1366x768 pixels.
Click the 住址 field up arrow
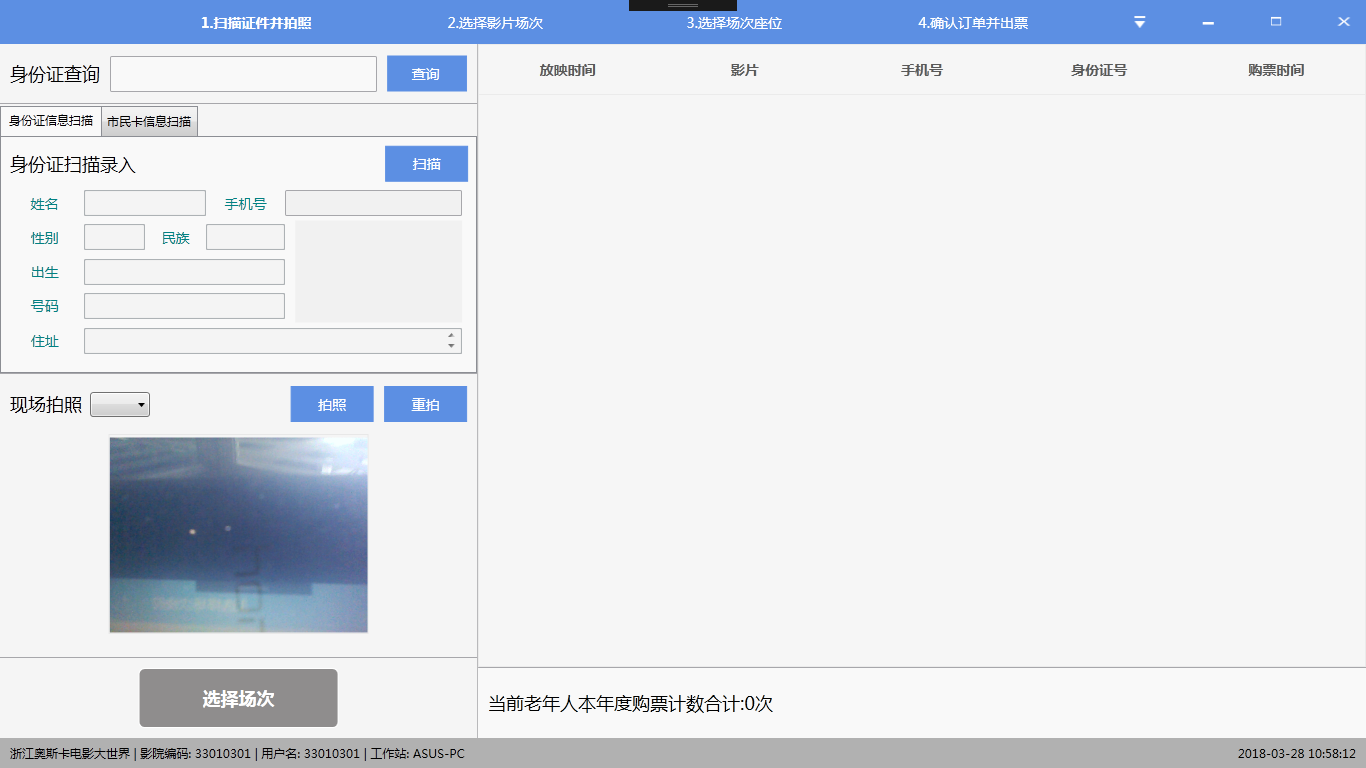pos(451,335)
